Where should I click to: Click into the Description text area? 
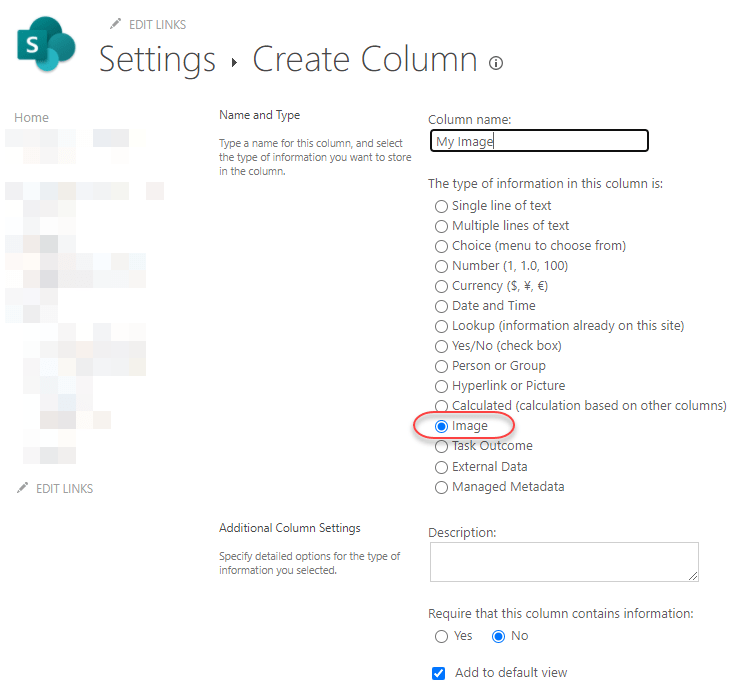pos(564,561)
